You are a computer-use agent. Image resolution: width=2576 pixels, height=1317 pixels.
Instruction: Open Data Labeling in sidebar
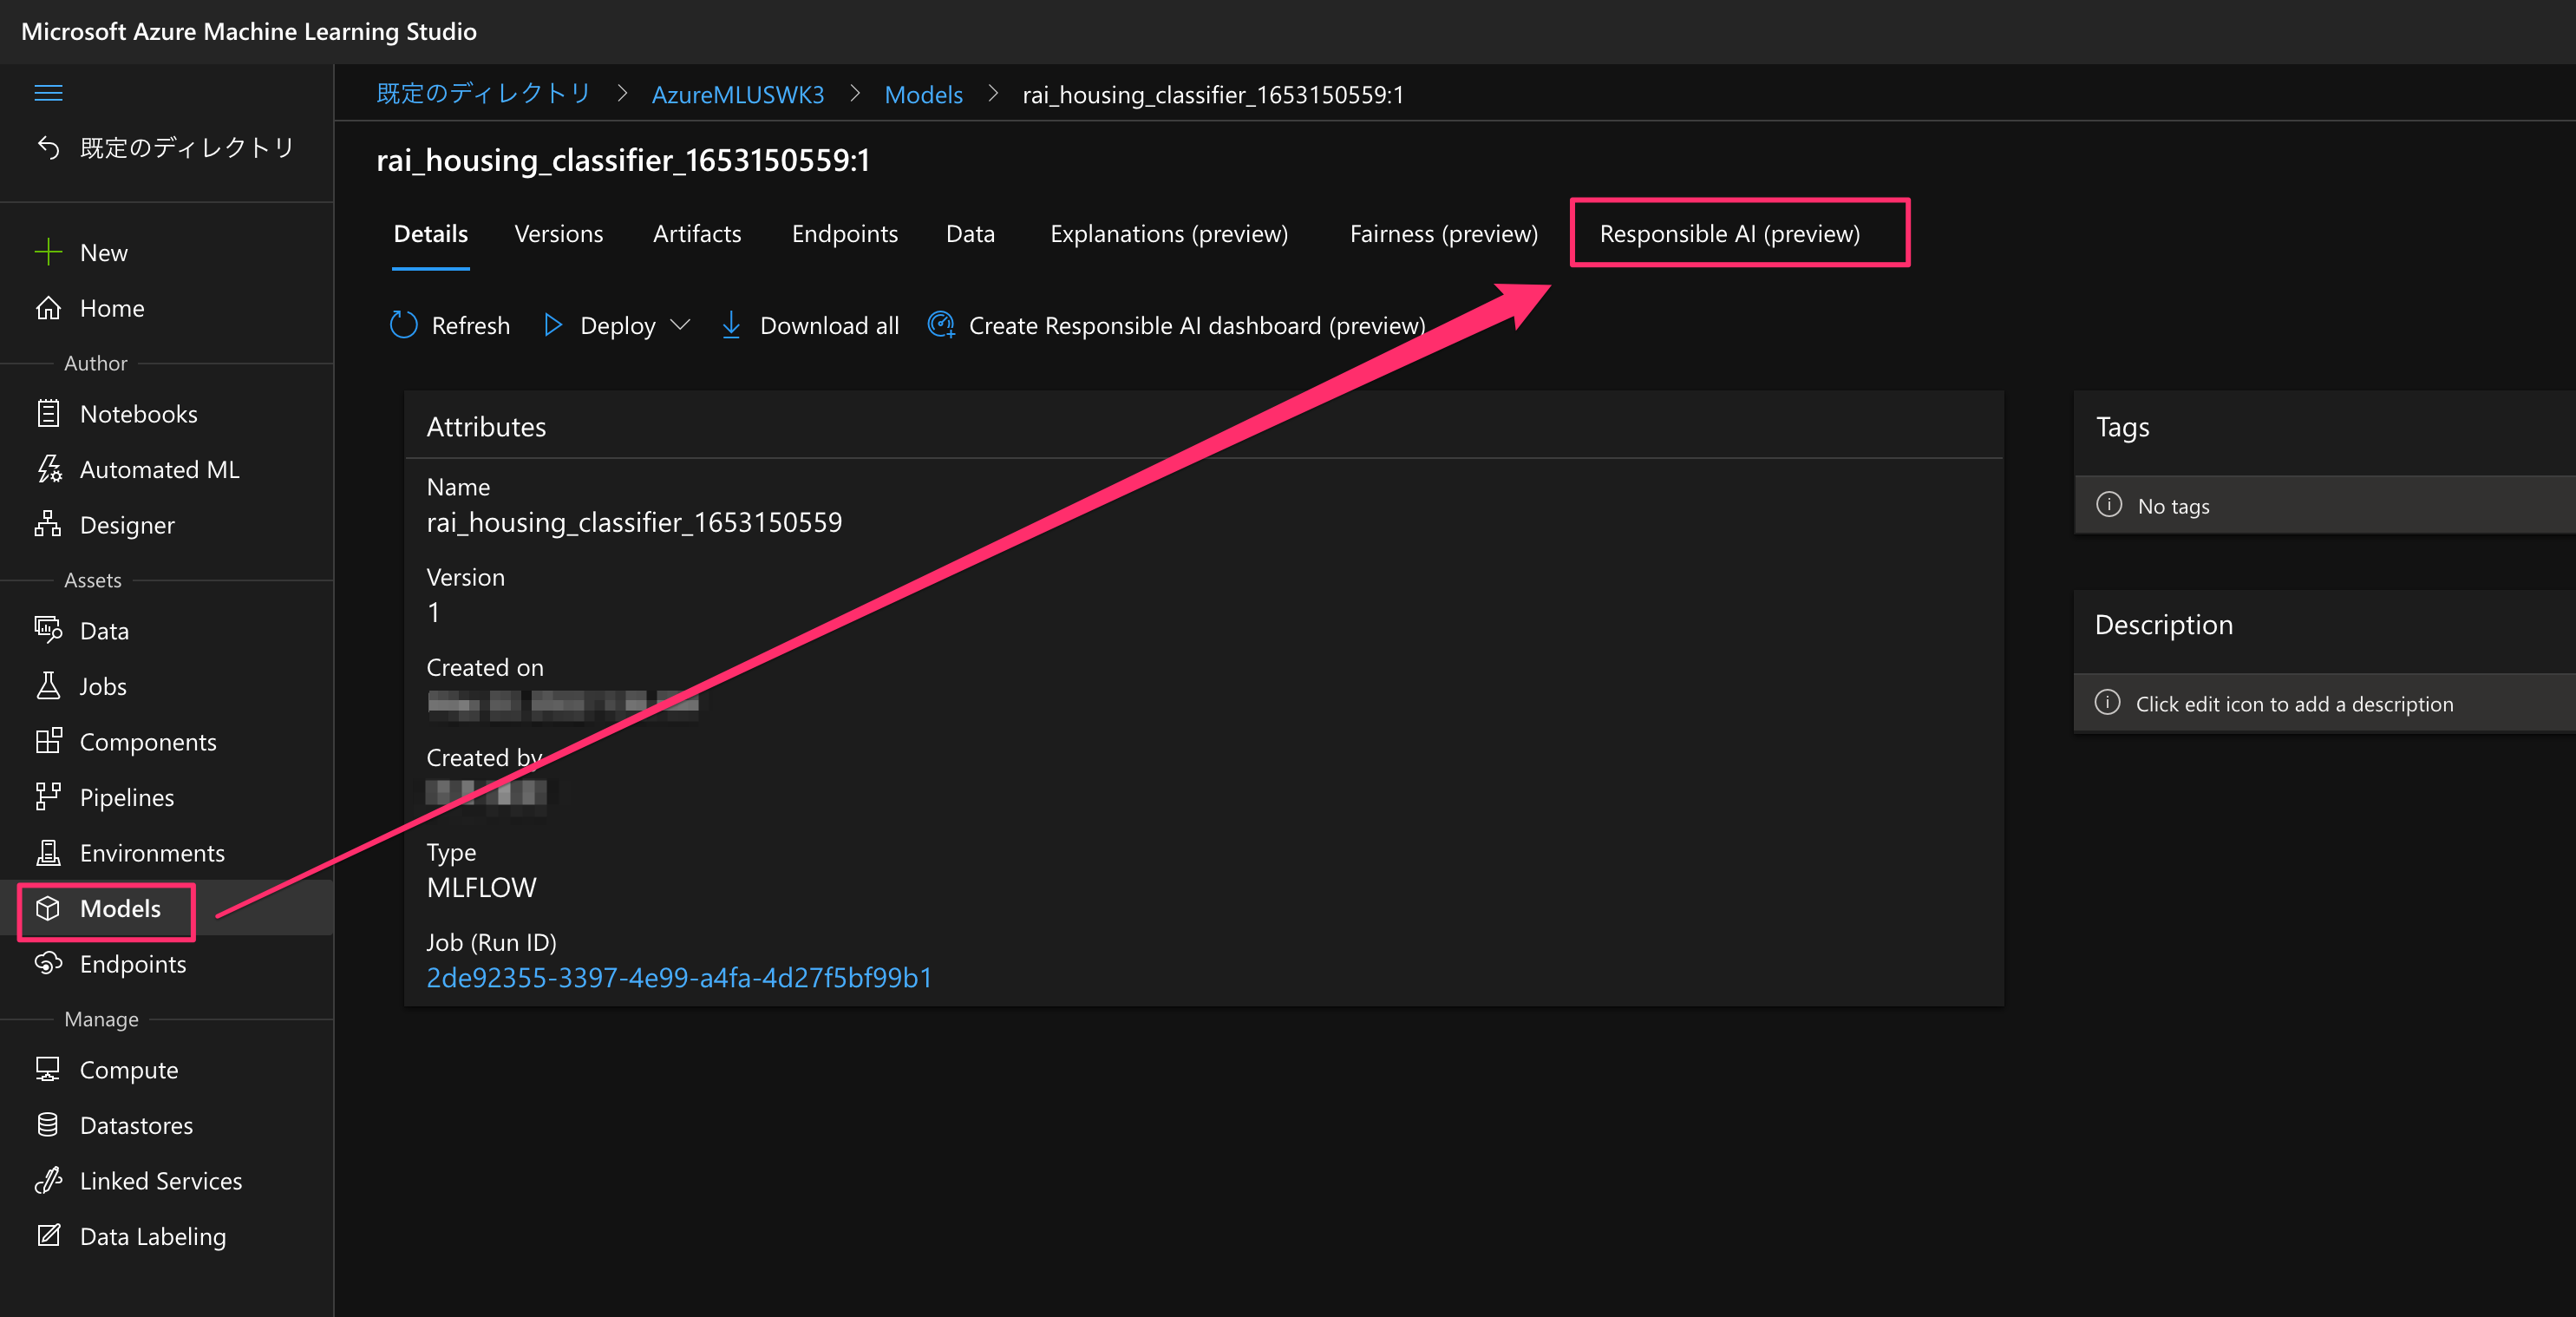(x=152, y=1236)
